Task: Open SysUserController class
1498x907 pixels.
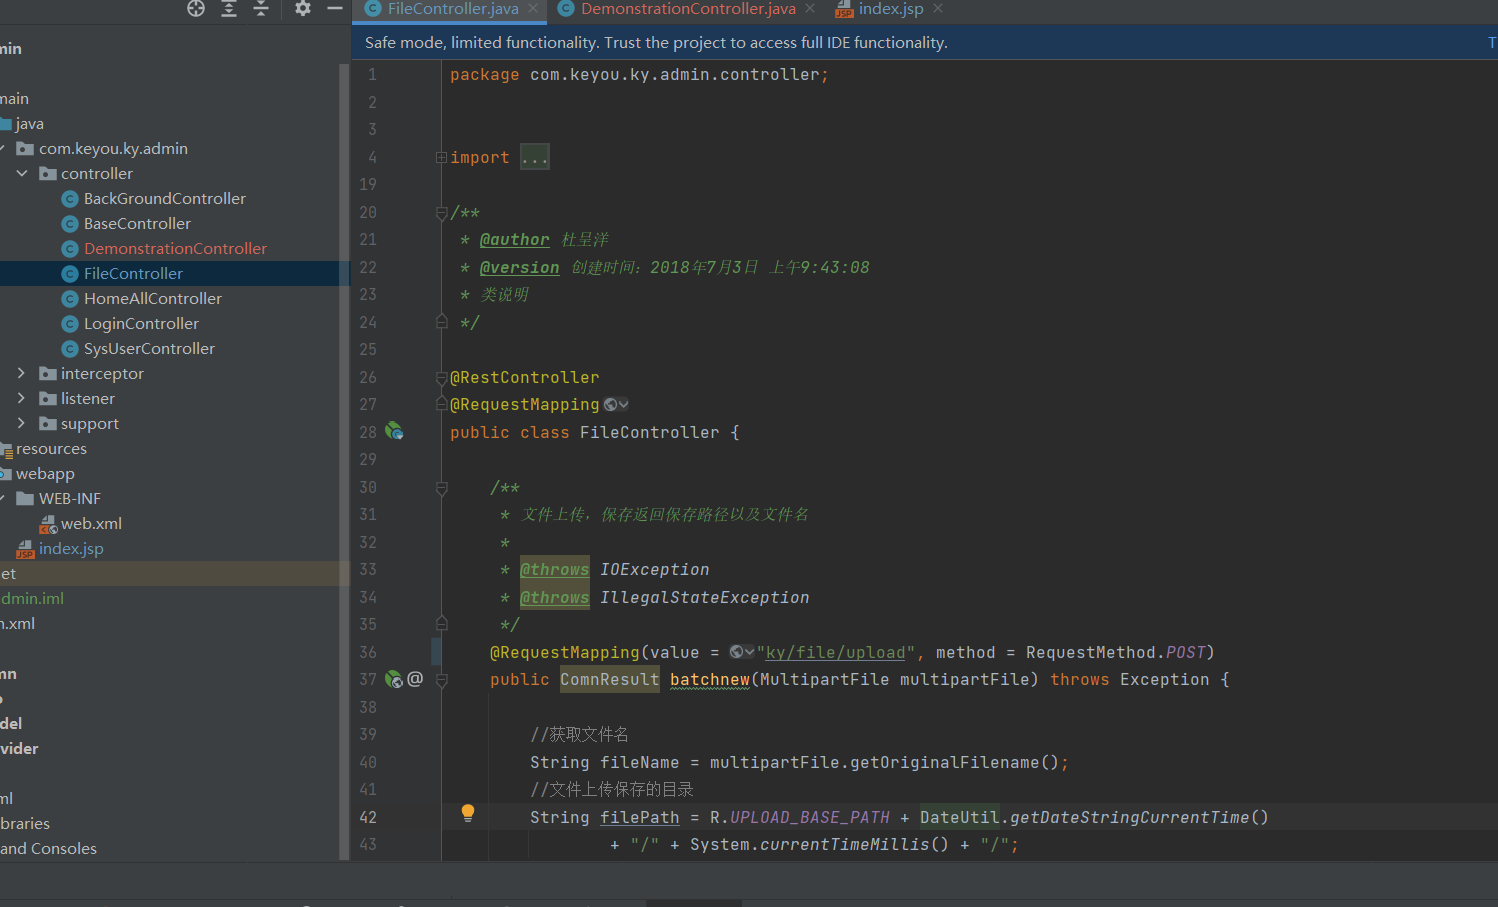Action: click(149, 348)
